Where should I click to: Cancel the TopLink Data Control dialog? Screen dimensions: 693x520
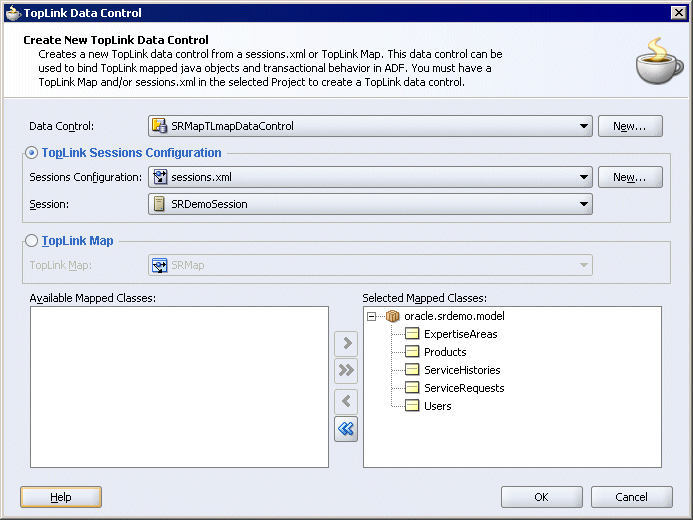tap(632, 497)
